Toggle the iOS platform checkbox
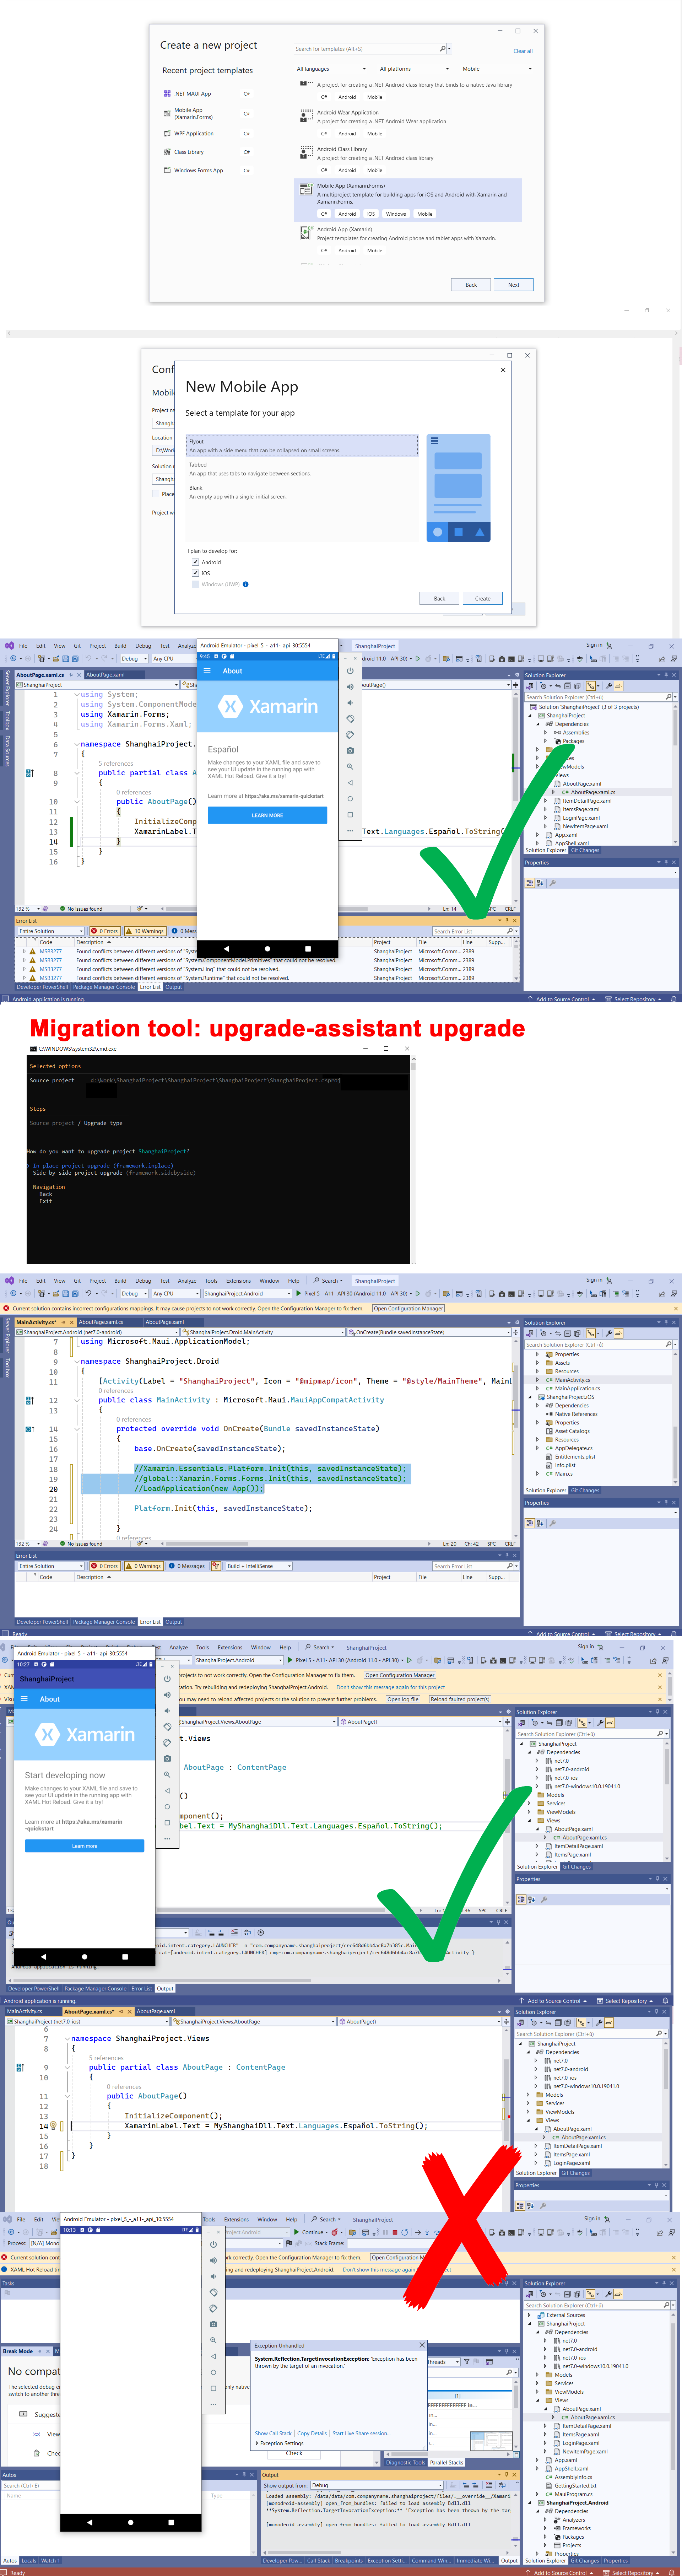Viewport: 682px width, 2576px height. [195, 573]
